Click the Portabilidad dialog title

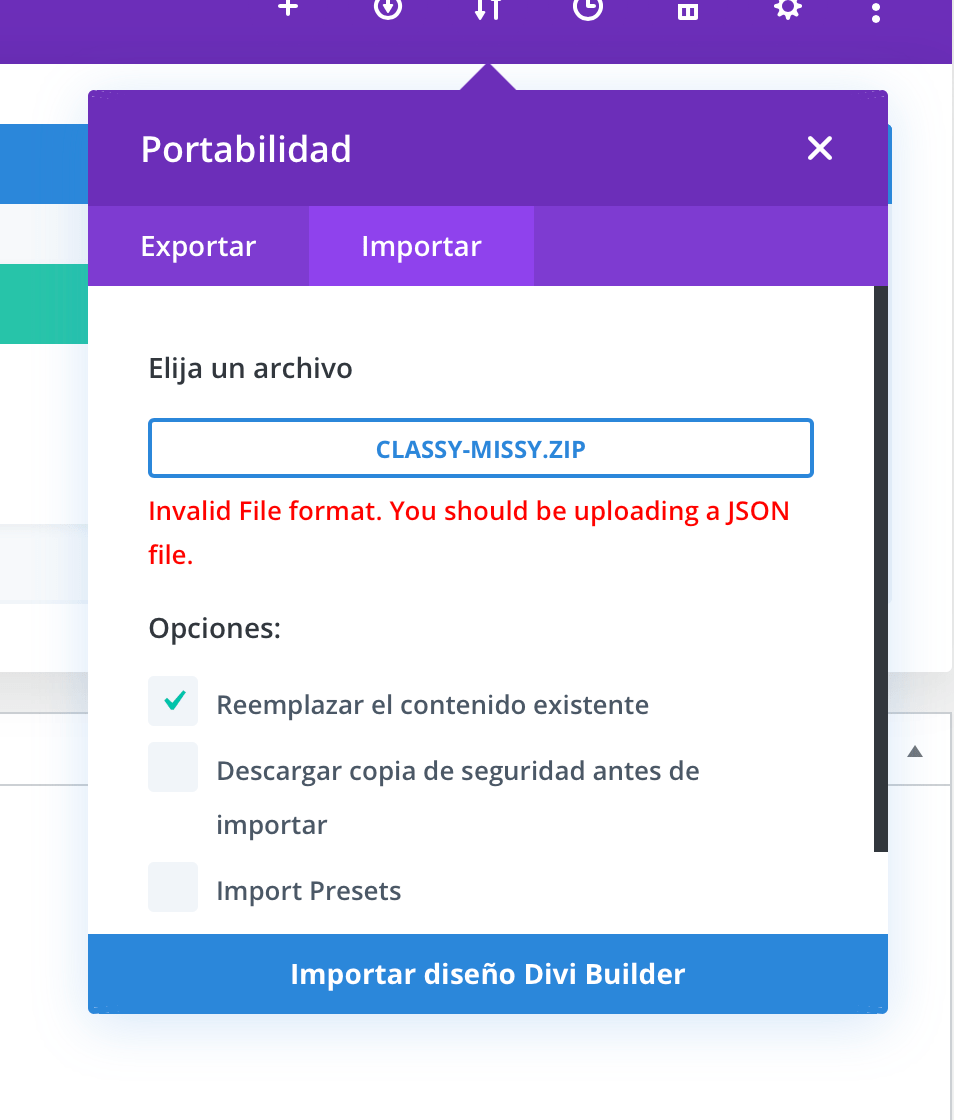246,149
